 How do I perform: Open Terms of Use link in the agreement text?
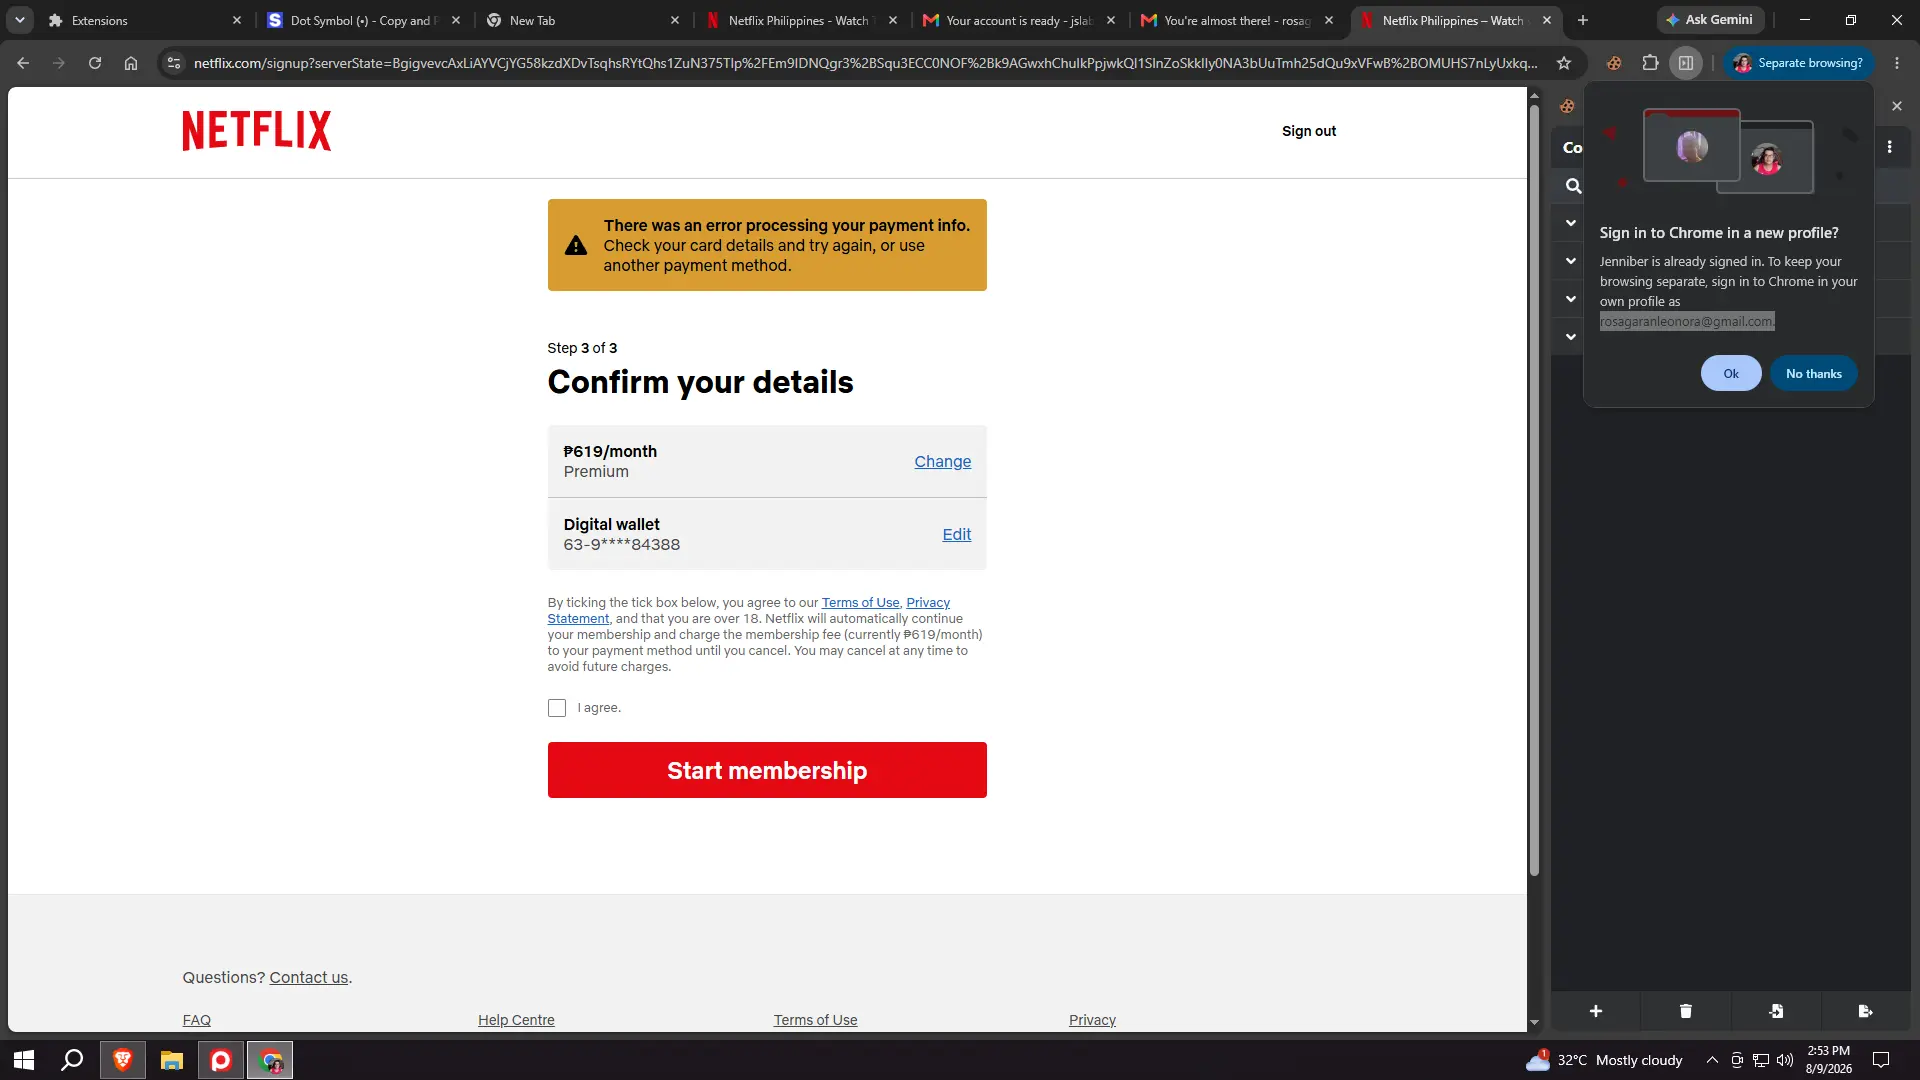tap(861, 603)
